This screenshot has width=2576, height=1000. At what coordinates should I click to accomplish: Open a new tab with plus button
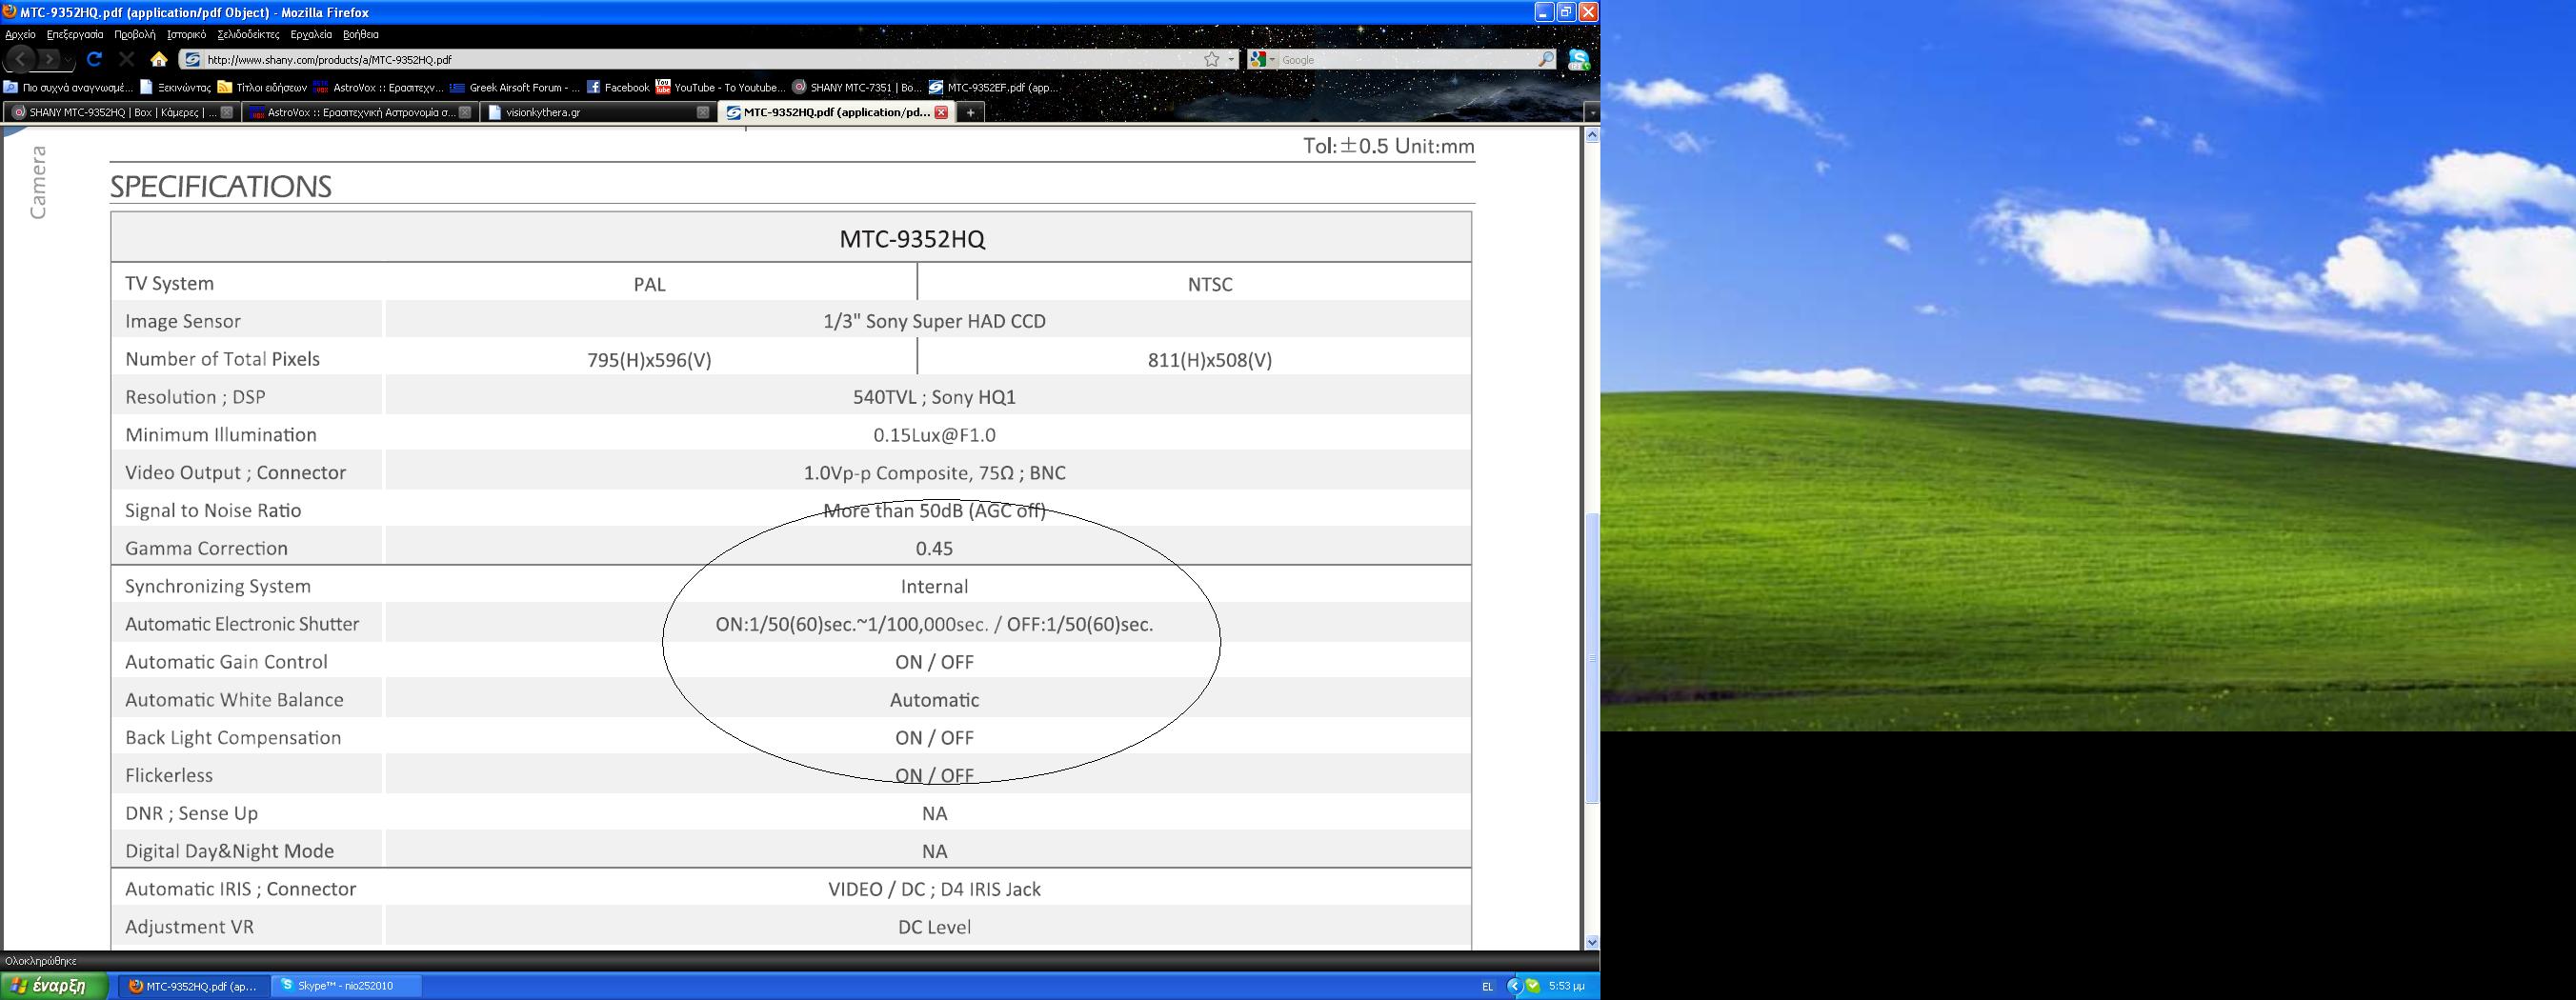click(x=970, y=112)
